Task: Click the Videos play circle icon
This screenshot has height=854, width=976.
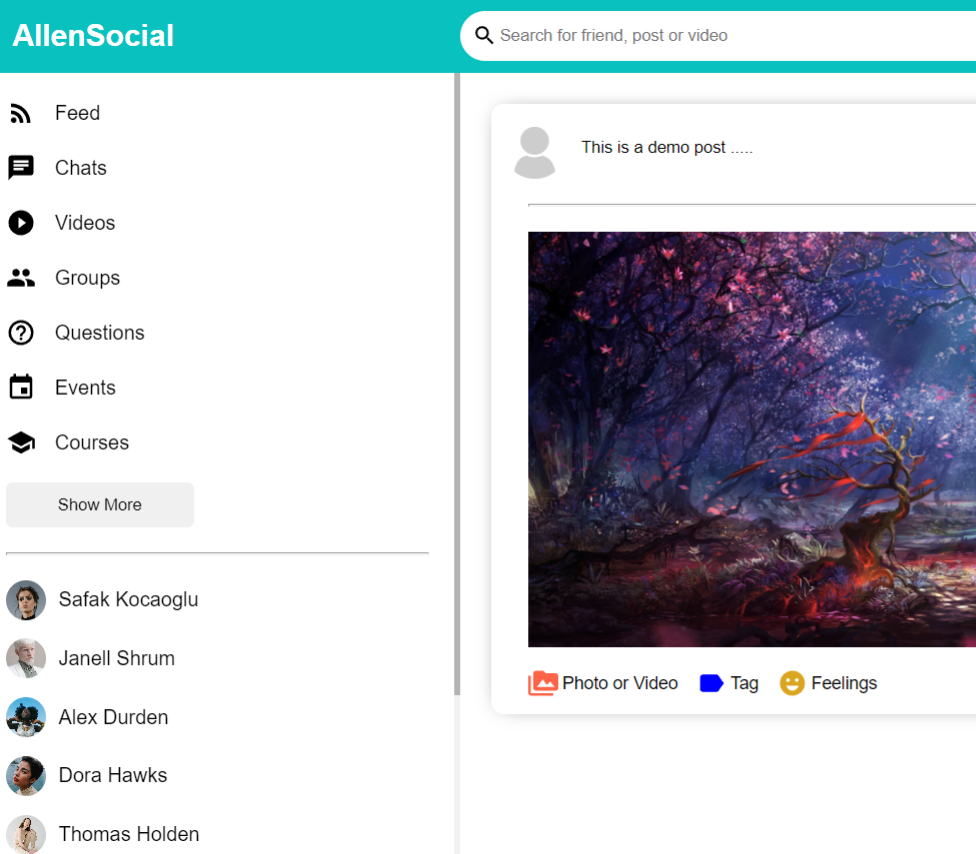Action: coord(21,223)
